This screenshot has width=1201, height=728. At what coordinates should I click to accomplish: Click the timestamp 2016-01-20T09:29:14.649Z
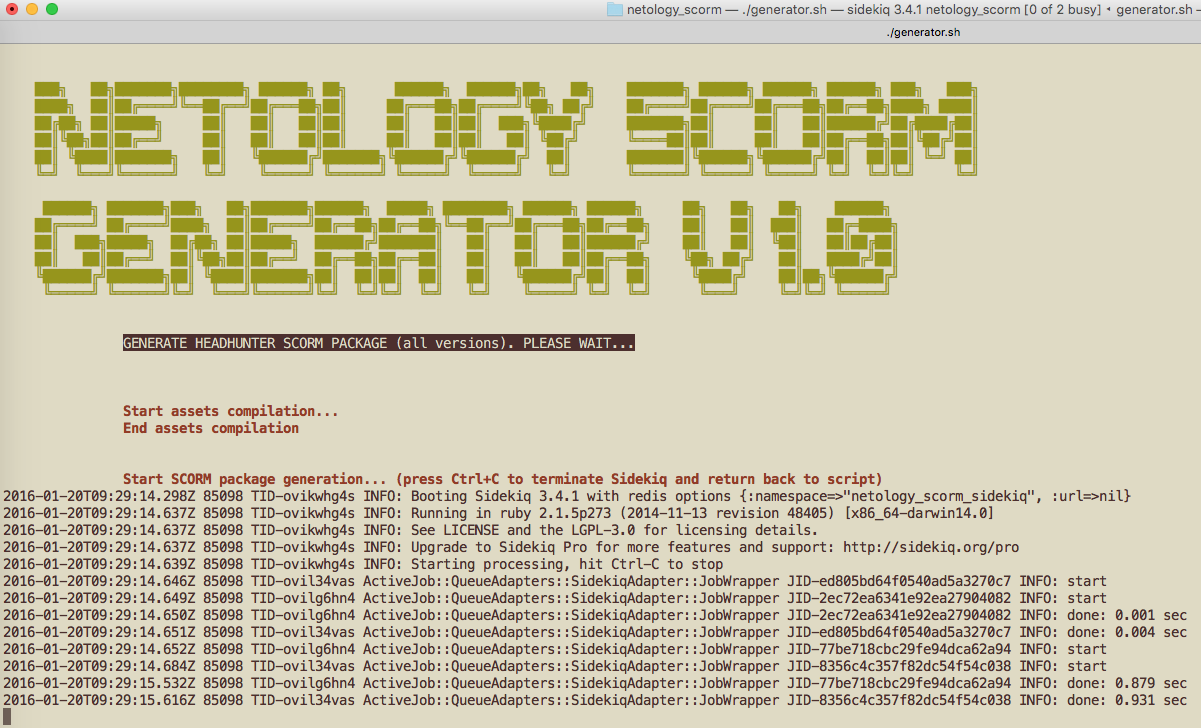(x=99, y=598)
